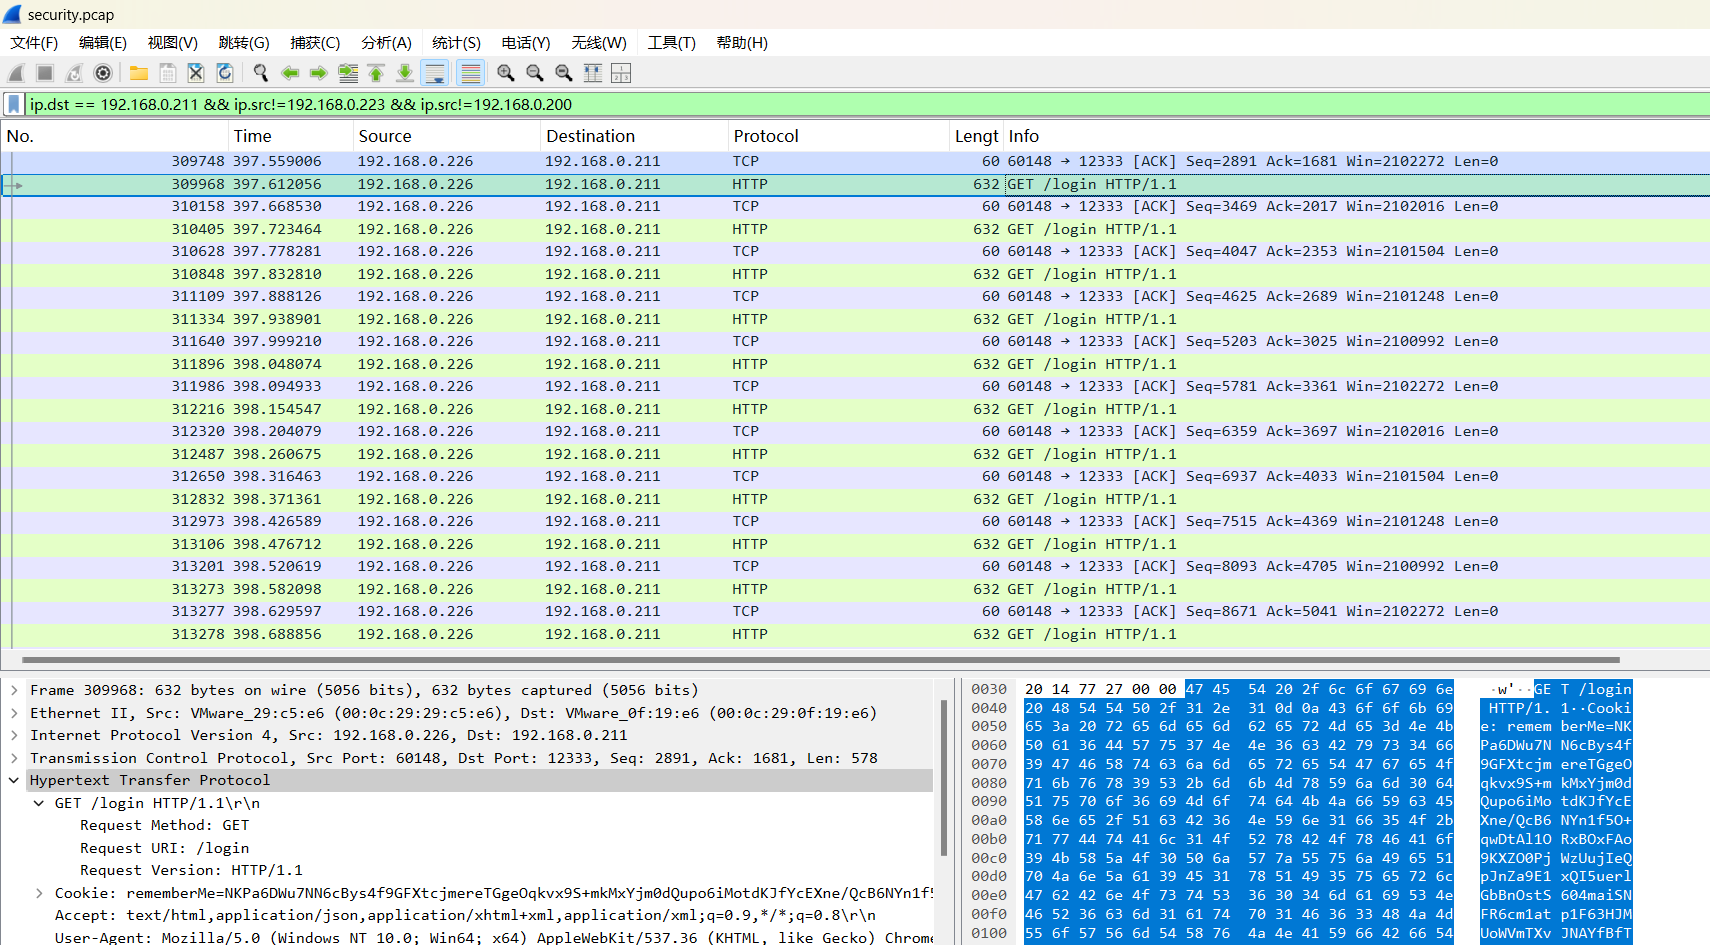Collapse the Hypertext Transfer Protocol node
The width and height of the screenshot is (1710, 945).
[x=14, y=780]
